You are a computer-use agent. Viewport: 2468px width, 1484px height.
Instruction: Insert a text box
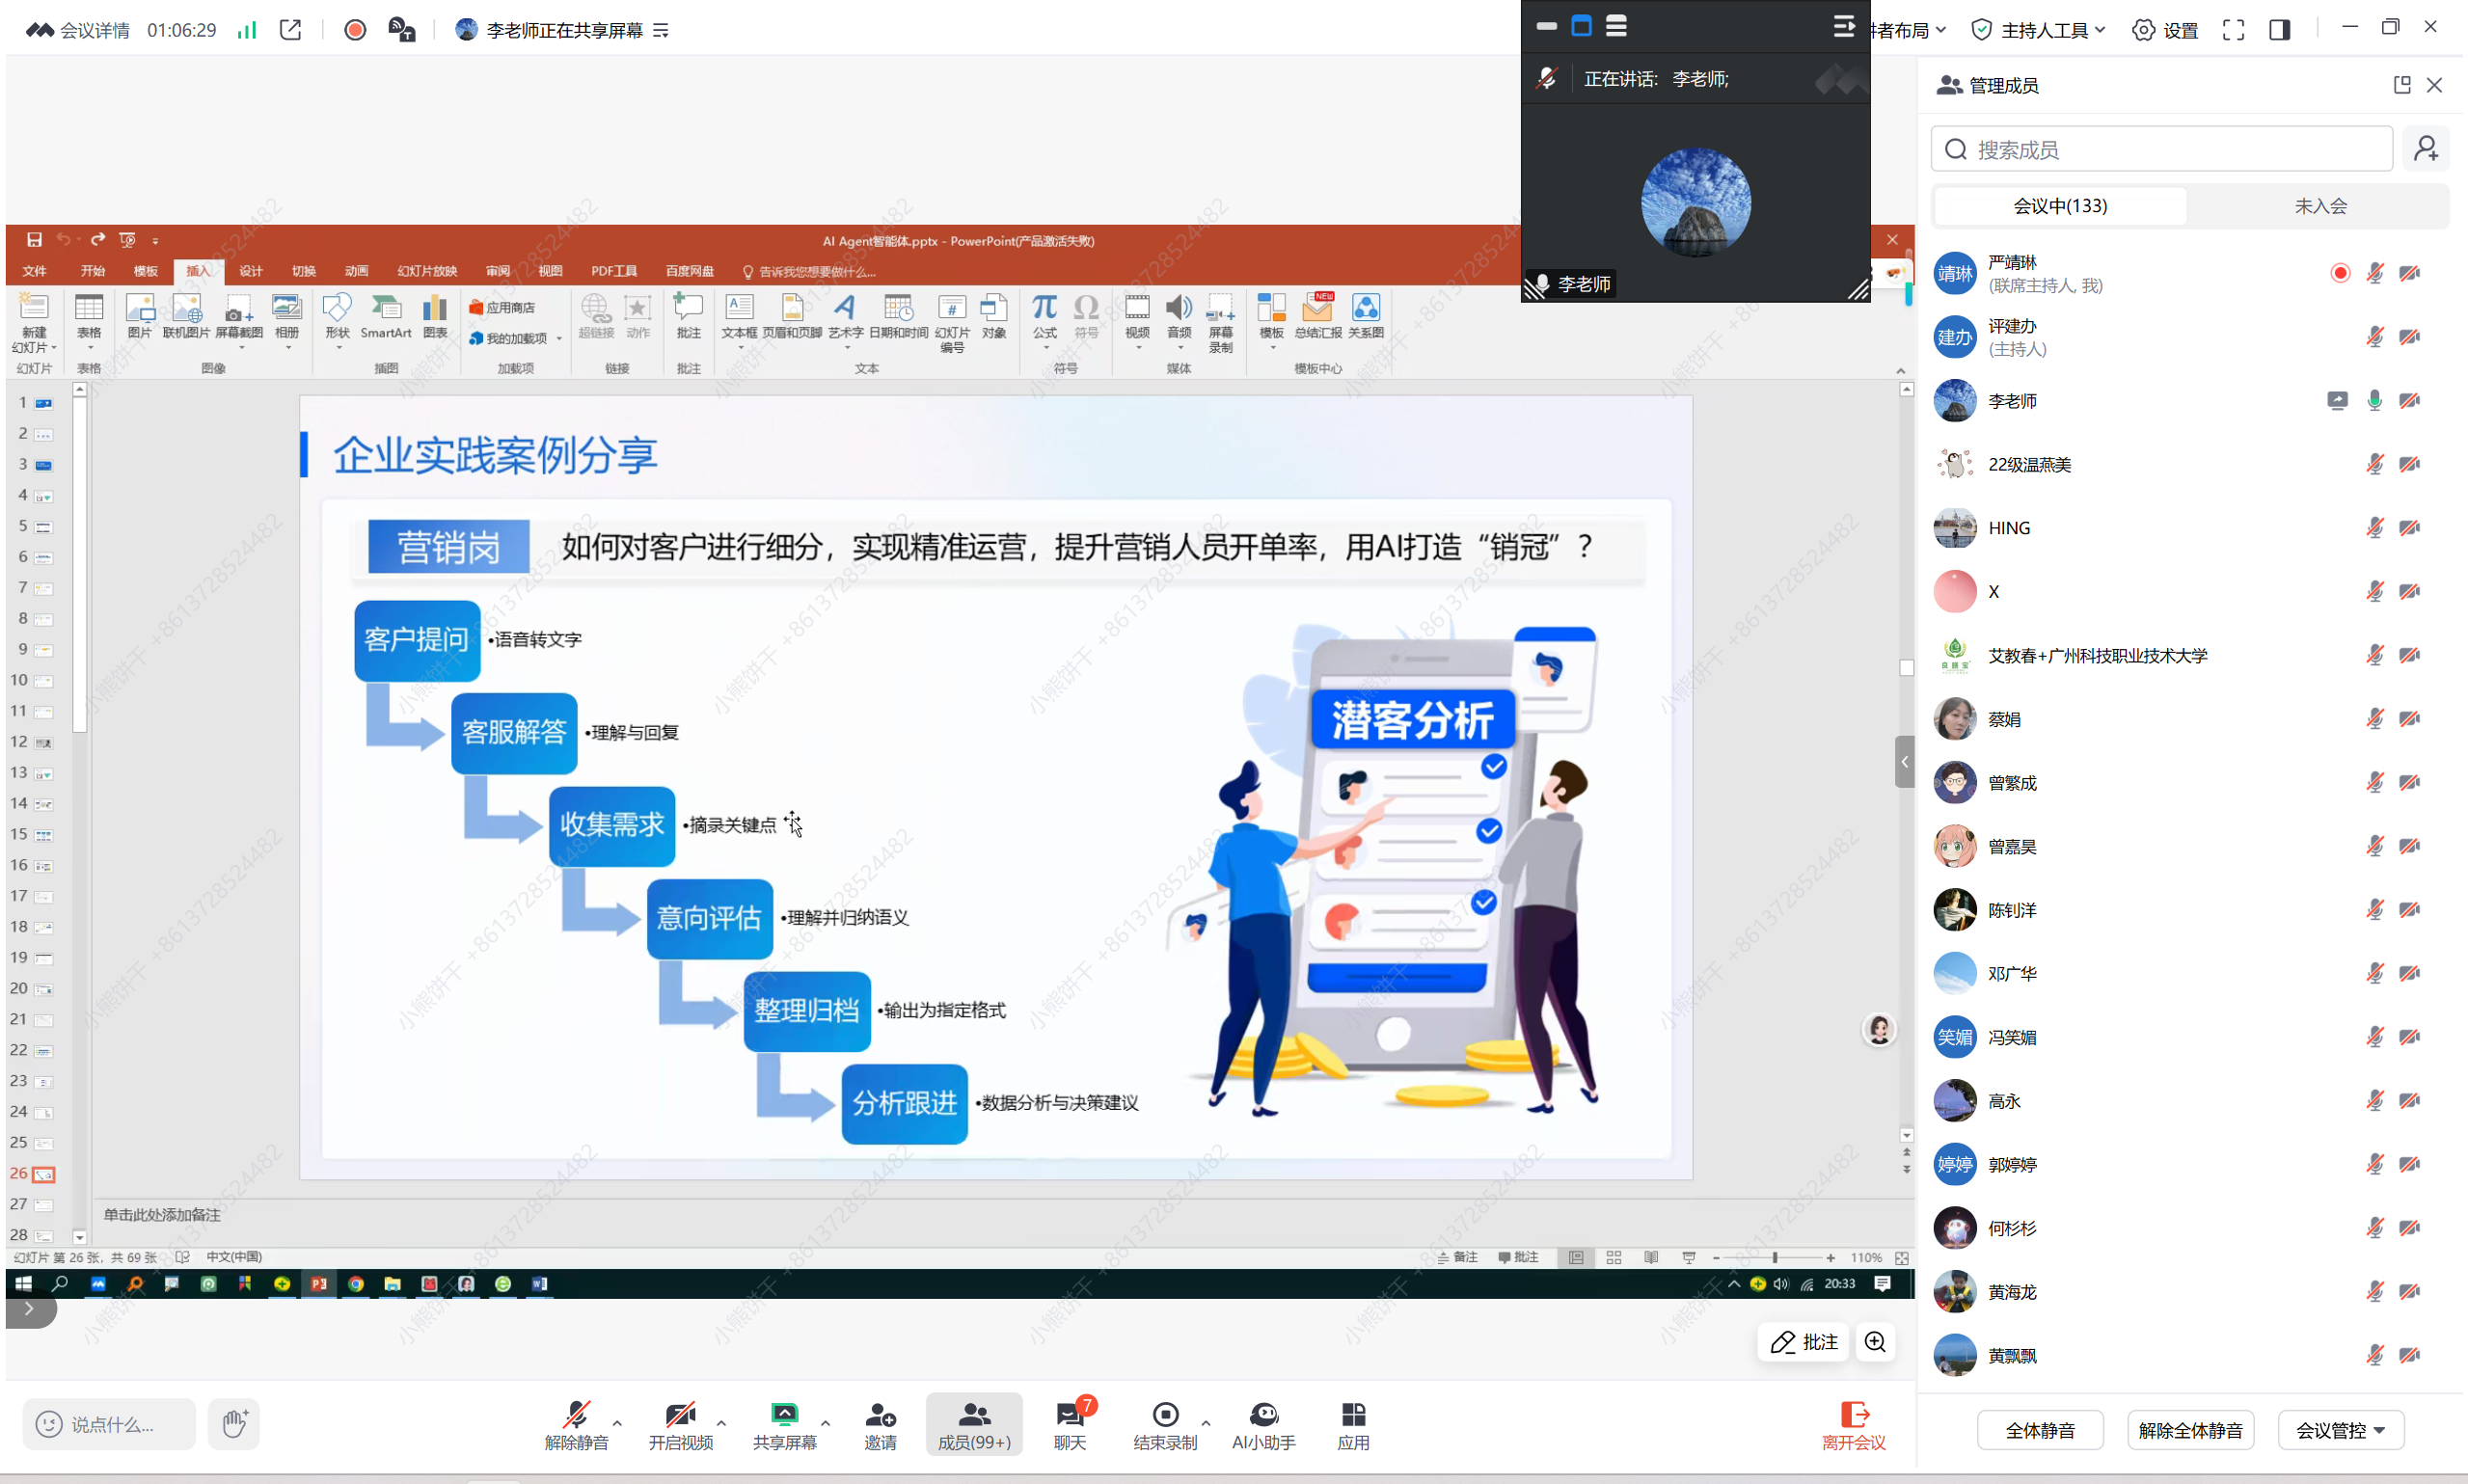pyautogui.click(x=739, y=320)
